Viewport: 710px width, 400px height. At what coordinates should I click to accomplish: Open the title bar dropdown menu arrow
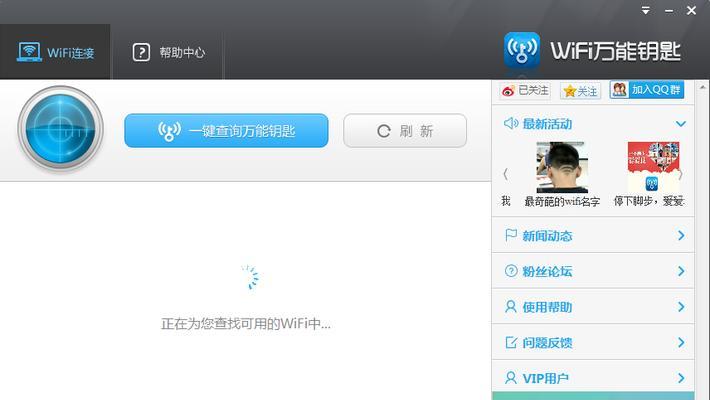[646, 10]
